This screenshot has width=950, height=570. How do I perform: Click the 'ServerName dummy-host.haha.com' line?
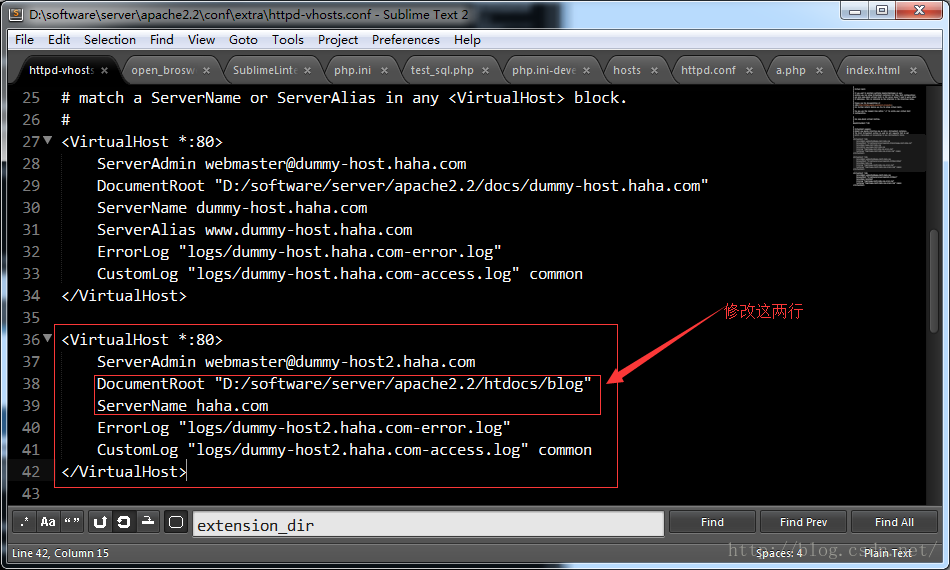coord(232,208)
